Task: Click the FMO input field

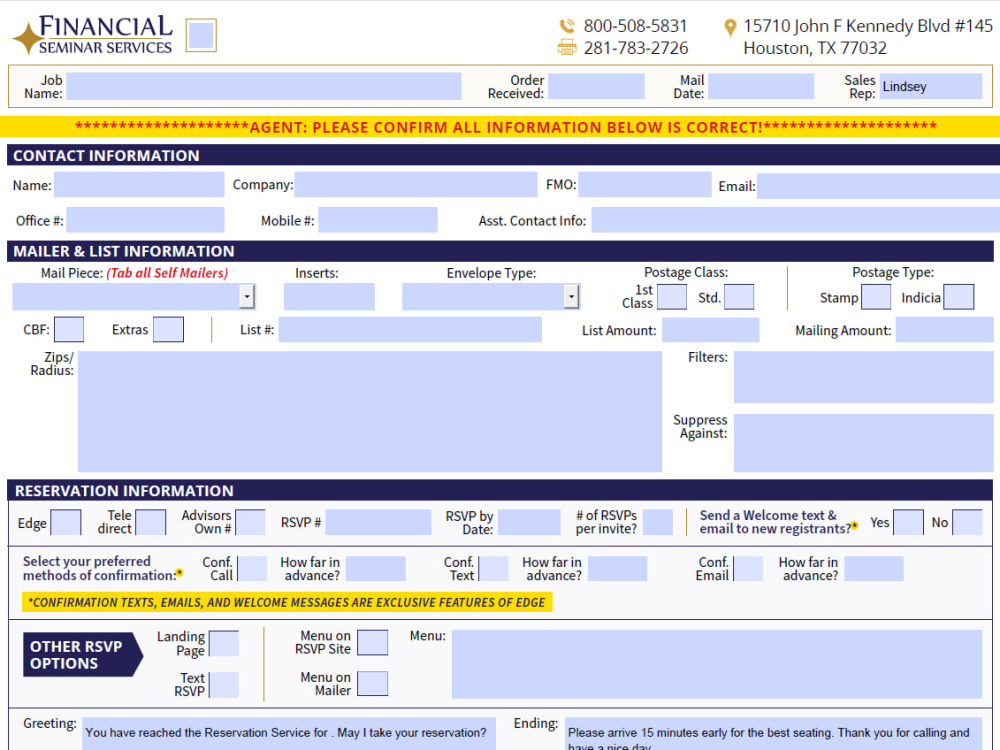Action: tap(645, 185)
